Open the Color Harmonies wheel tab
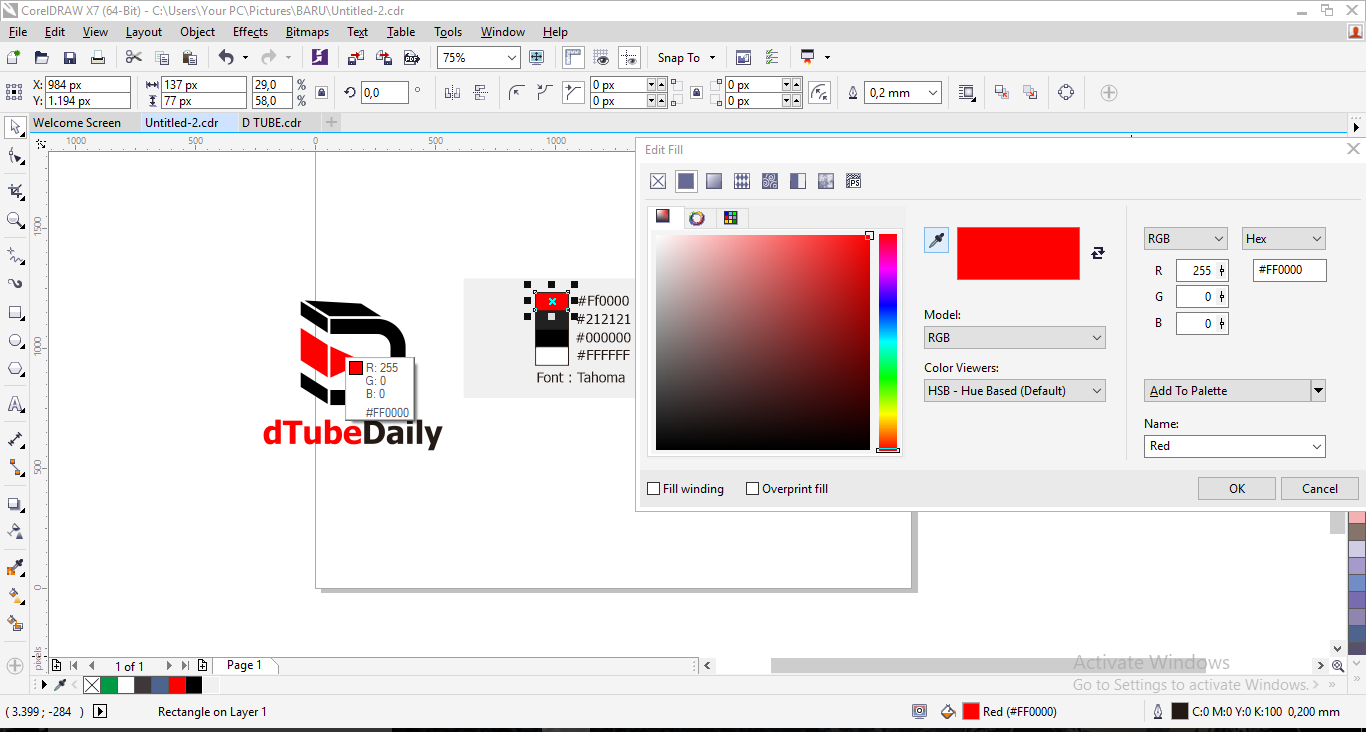1366x732 pixels. point(697,218)
